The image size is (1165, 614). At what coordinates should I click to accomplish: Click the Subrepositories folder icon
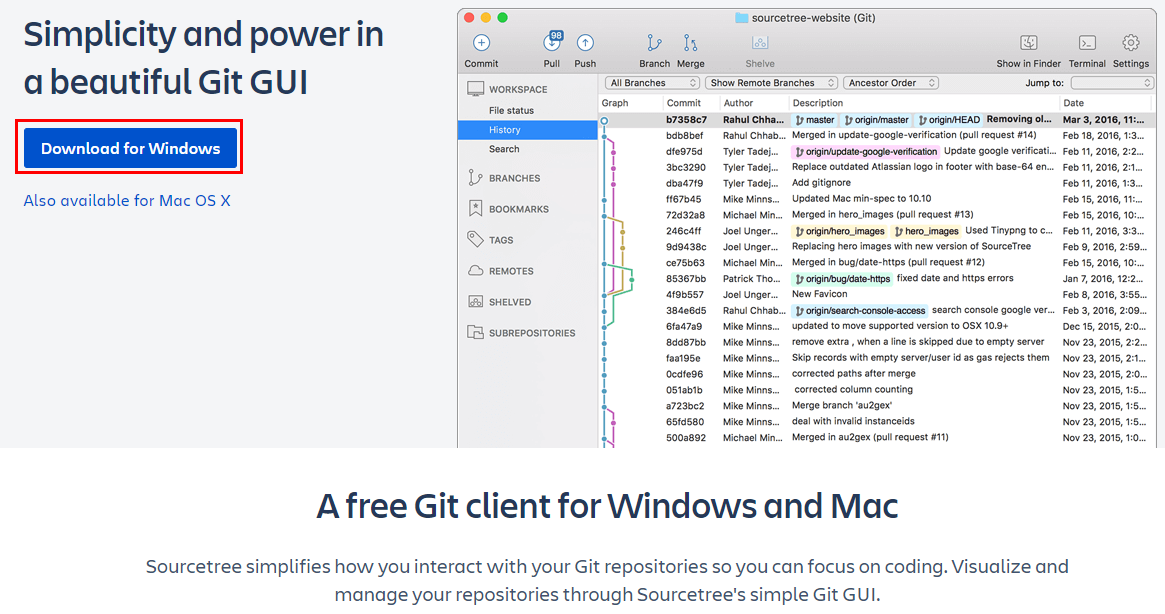click(x=476, y=332)
